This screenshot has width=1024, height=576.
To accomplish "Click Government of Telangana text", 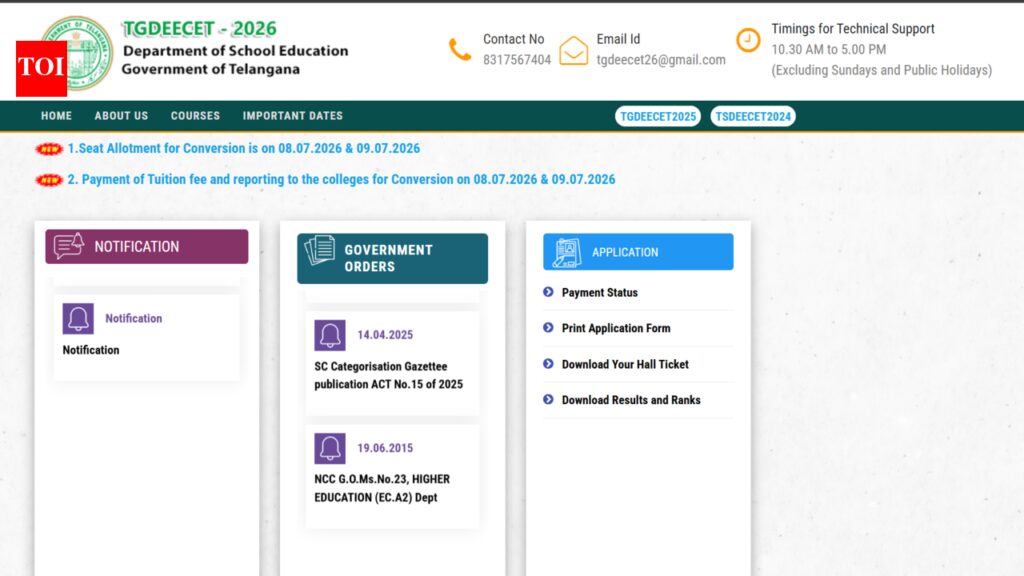I will tap(211, 69).
